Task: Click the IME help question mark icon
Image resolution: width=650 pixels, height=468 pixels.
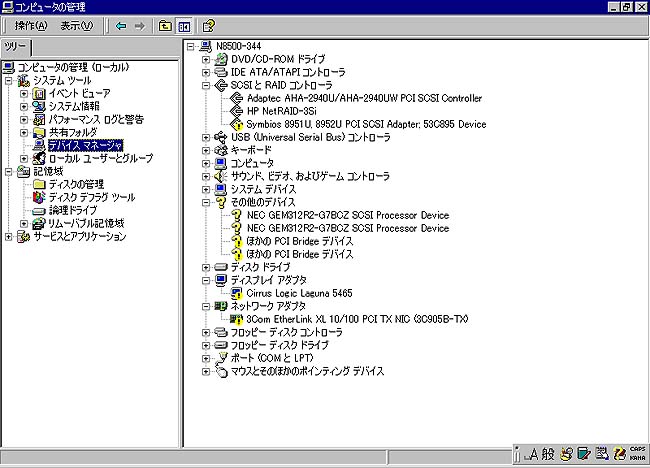Action: (x=619, y=454)
